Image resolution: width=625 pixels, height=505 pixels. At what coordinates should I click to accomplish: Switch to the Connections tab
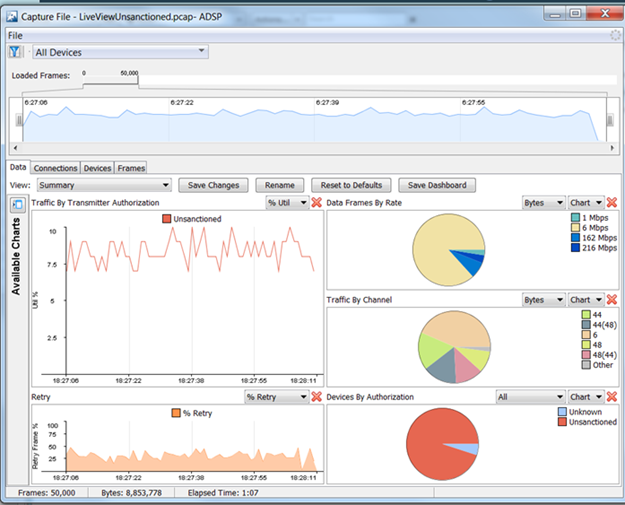click(55, 168)
